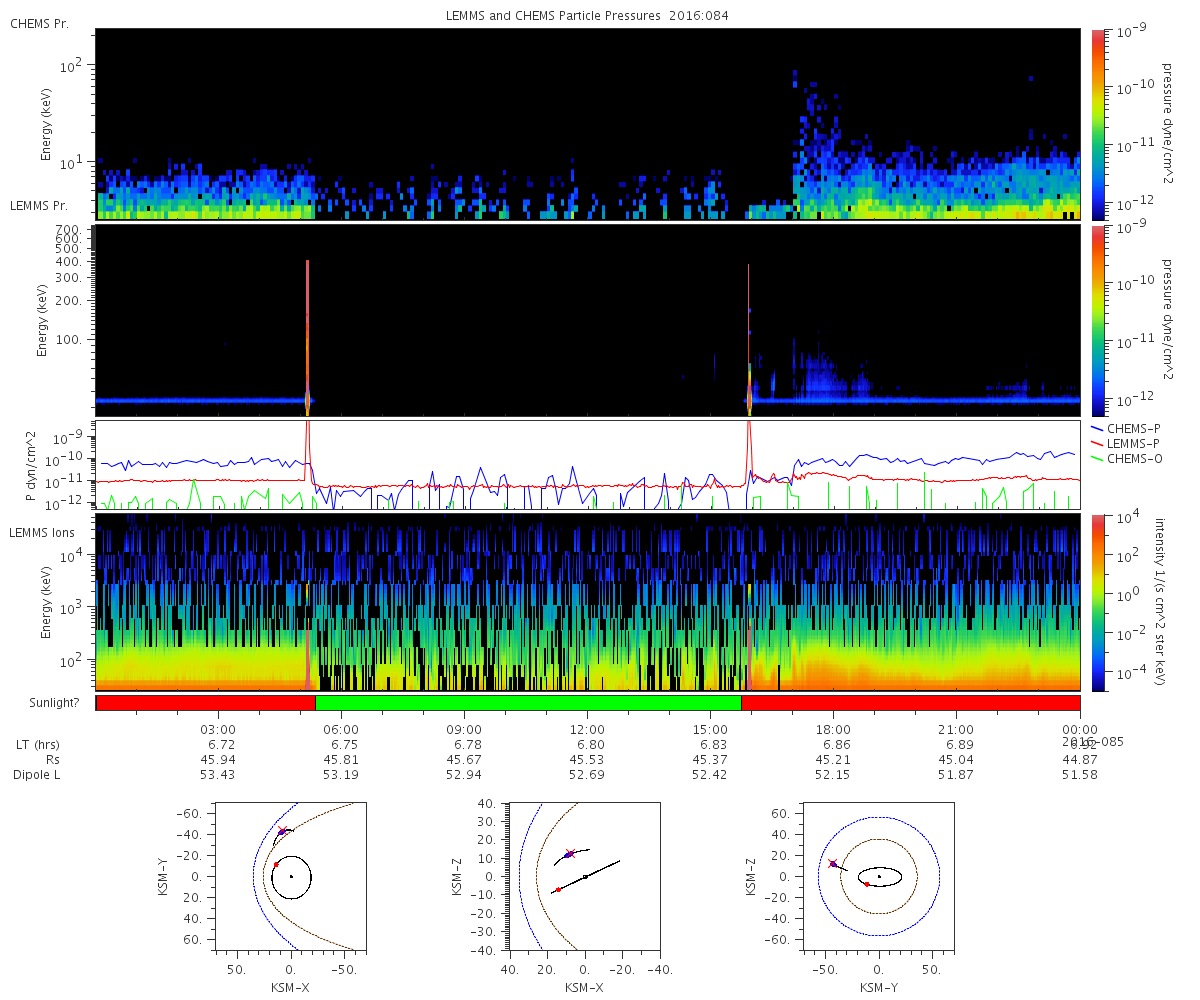Click the 03:00 time axis tick label
Viewport: 1200px width, 1000px height.
[218, 730]
